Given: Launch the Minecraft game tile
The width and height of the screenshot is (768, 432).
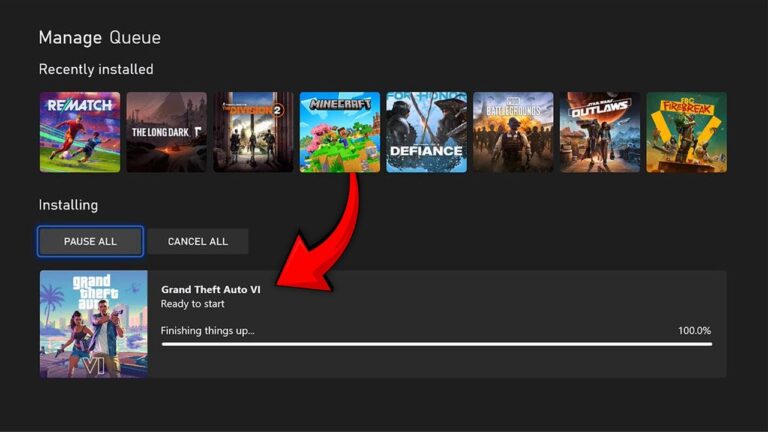Looking at the screenshot, I should (340, 132).
